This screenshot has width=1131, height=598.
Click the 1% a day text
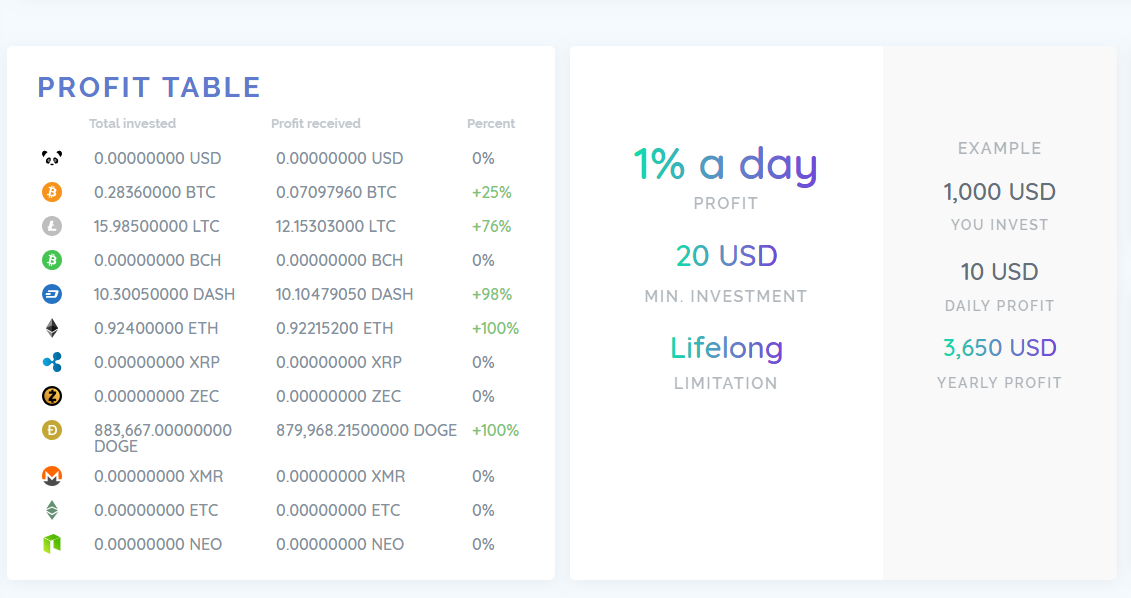click(725, 164)
